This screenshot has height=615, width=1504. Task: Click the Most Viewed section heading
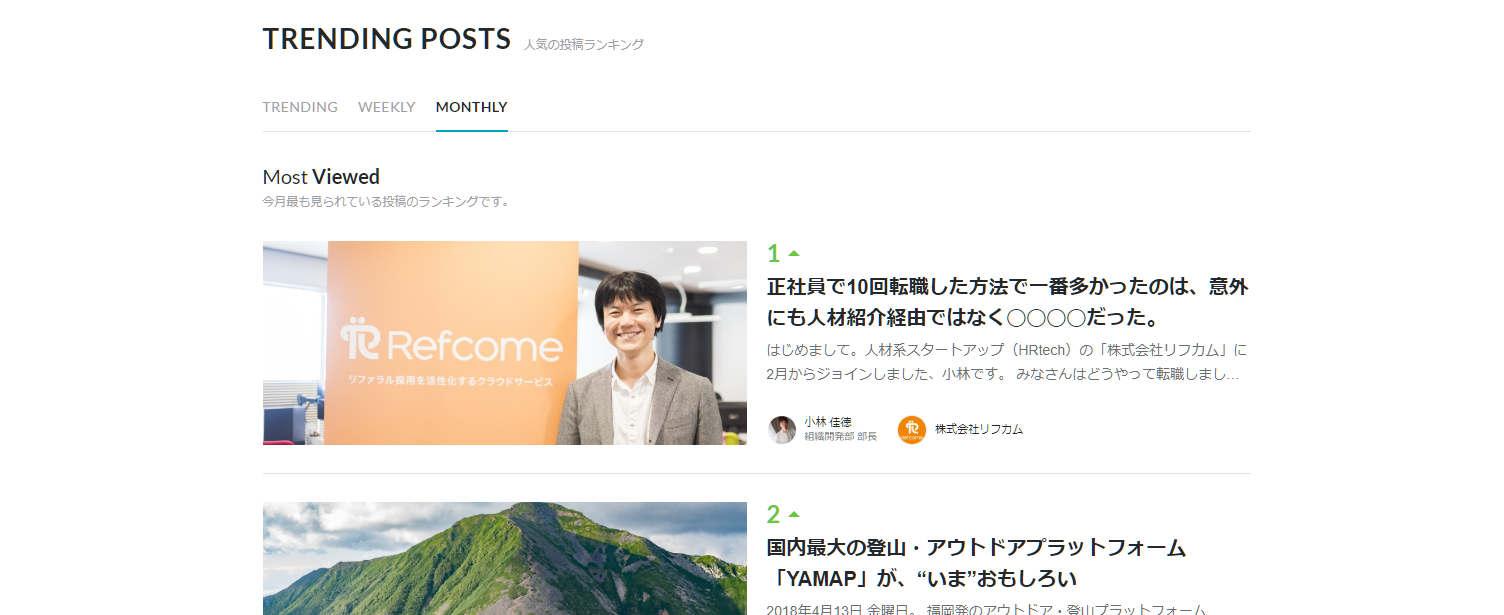click(320, 176)
